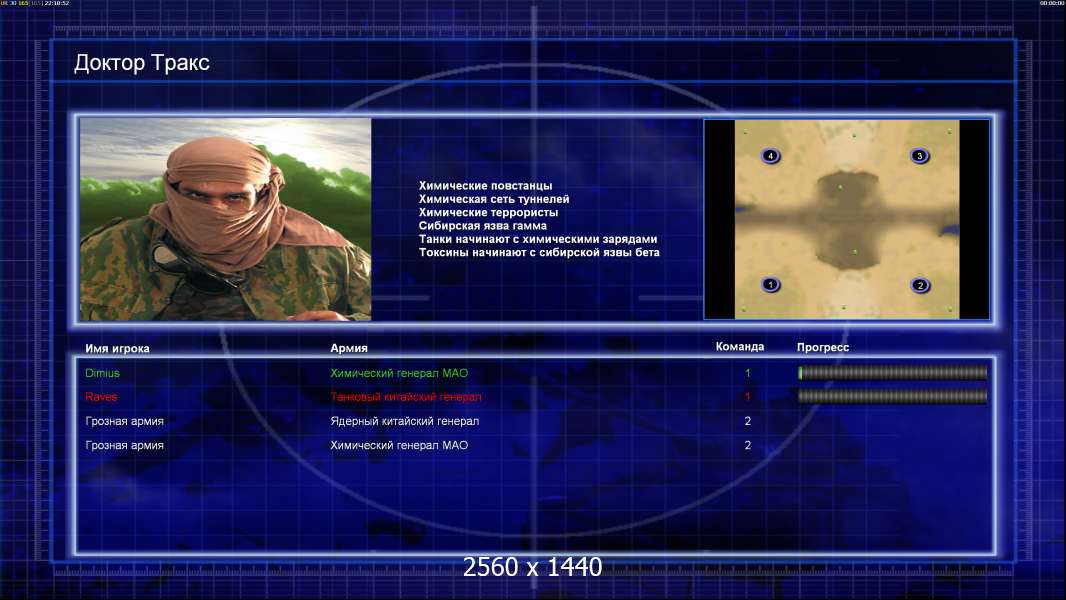Click team number 2 in the last row

748,446
